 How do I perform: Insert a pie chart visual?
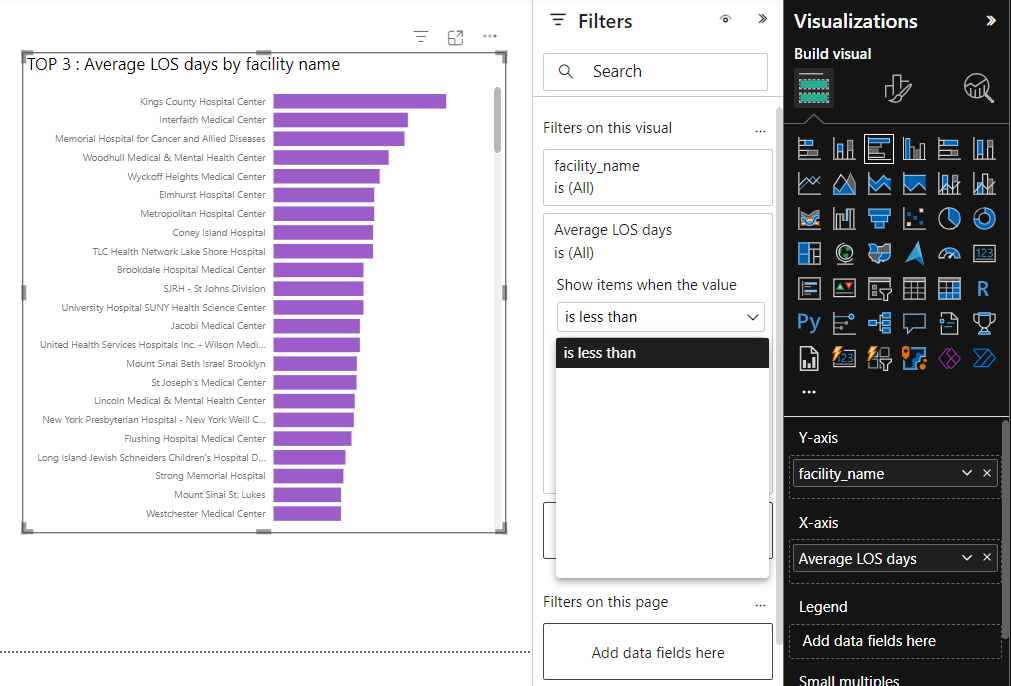tap(949, 219)
